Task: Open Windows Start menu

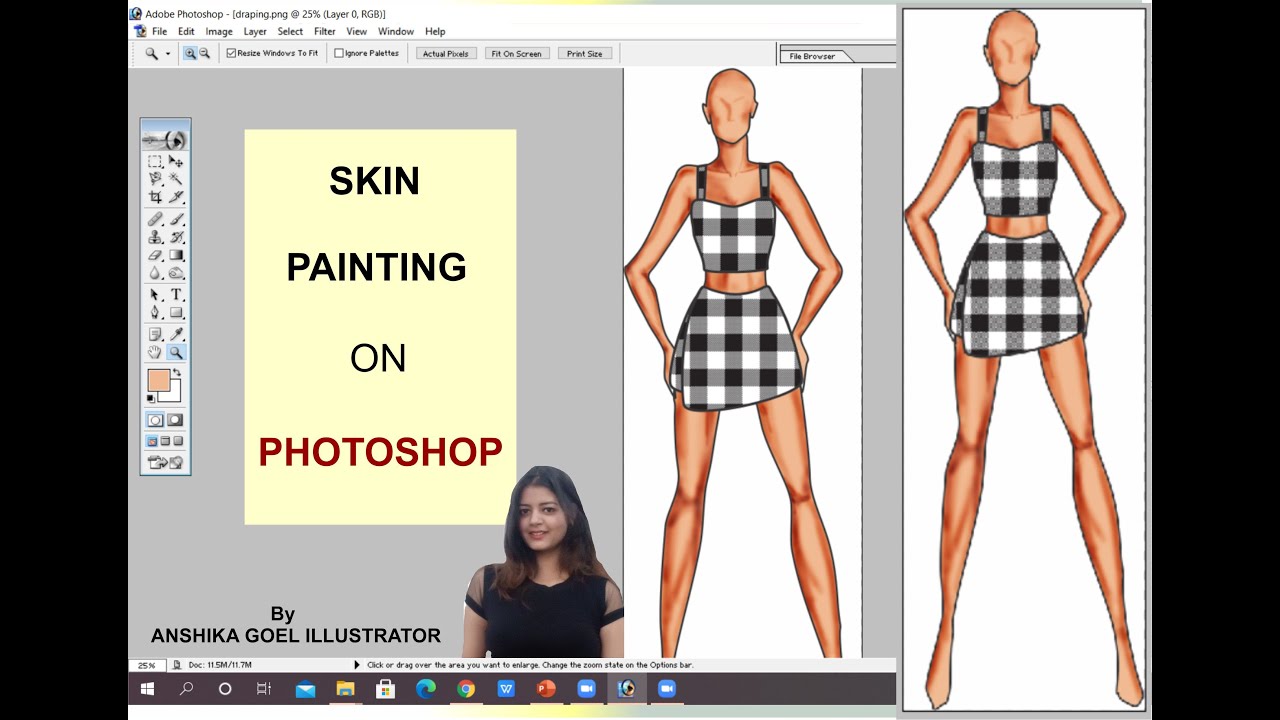Action: pyautogui.click(x=147, y=689)
